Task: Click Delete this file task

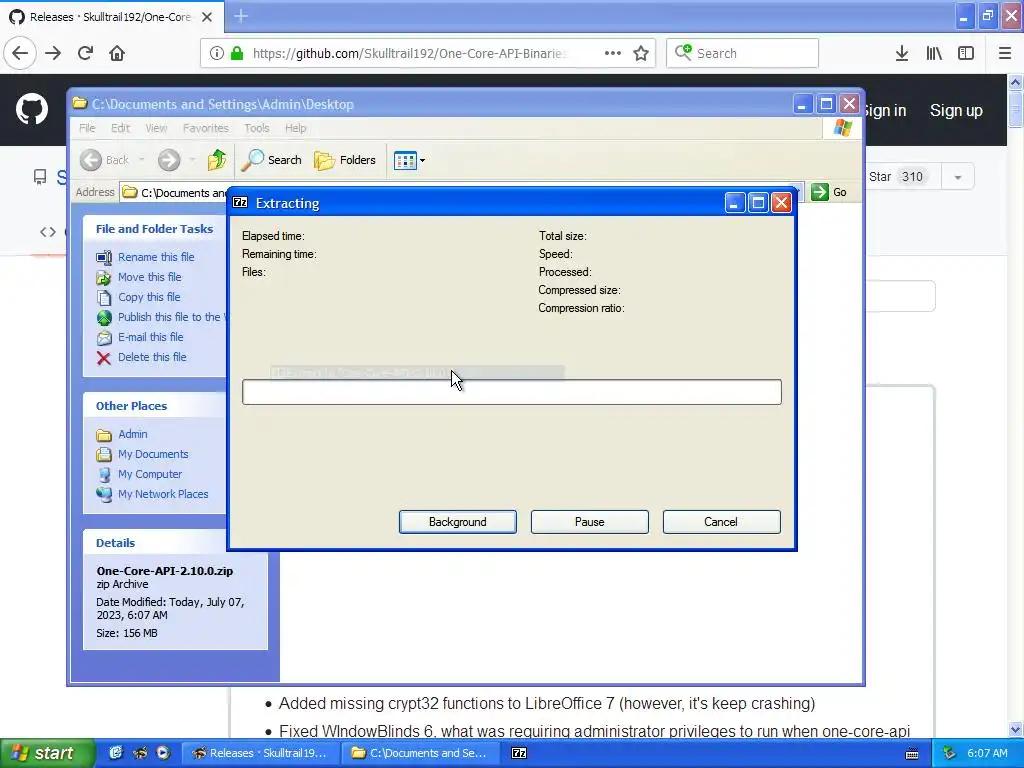Action: tap(152, 357)
